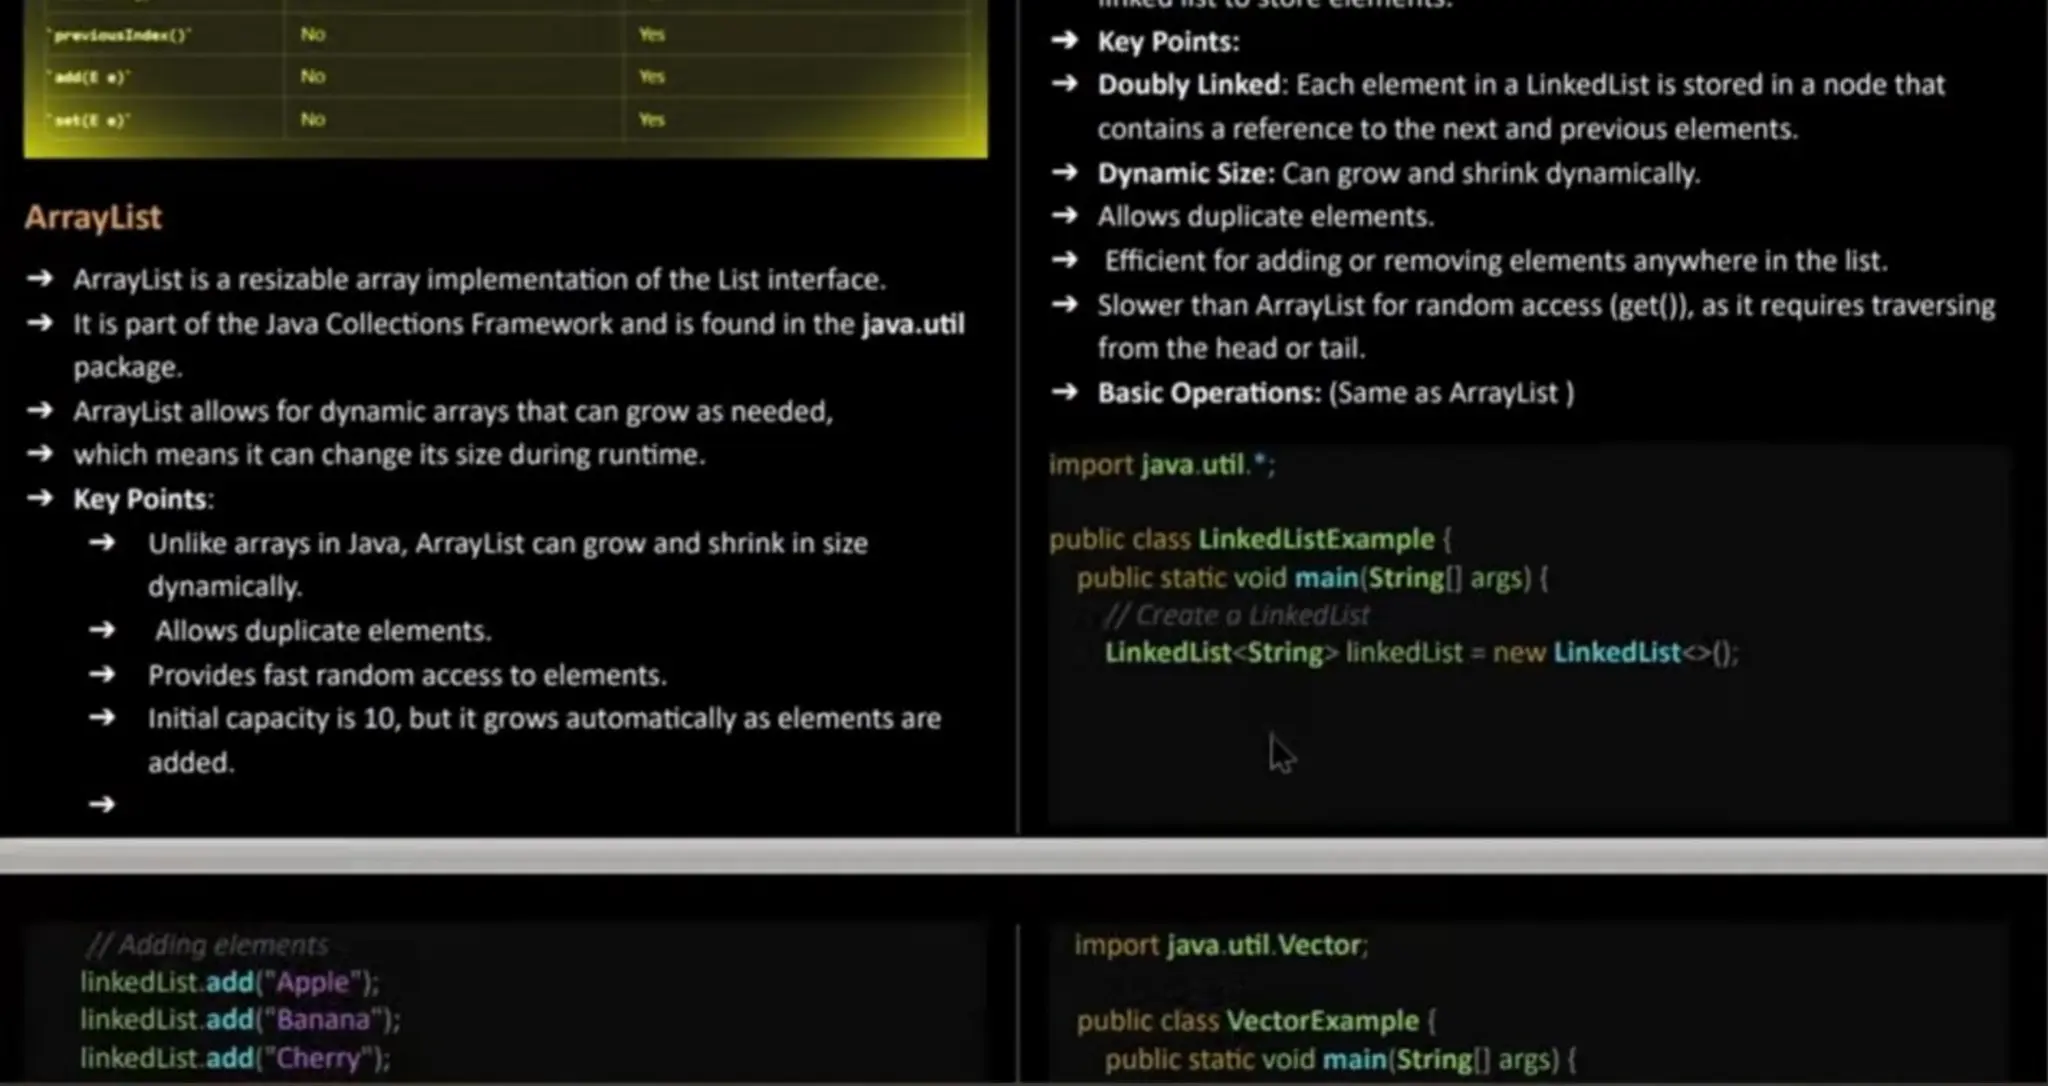Screen dimensions: 2048x1086
Task: Click '(Same as ArrayList )' text
Action: tap(1452, 393)
